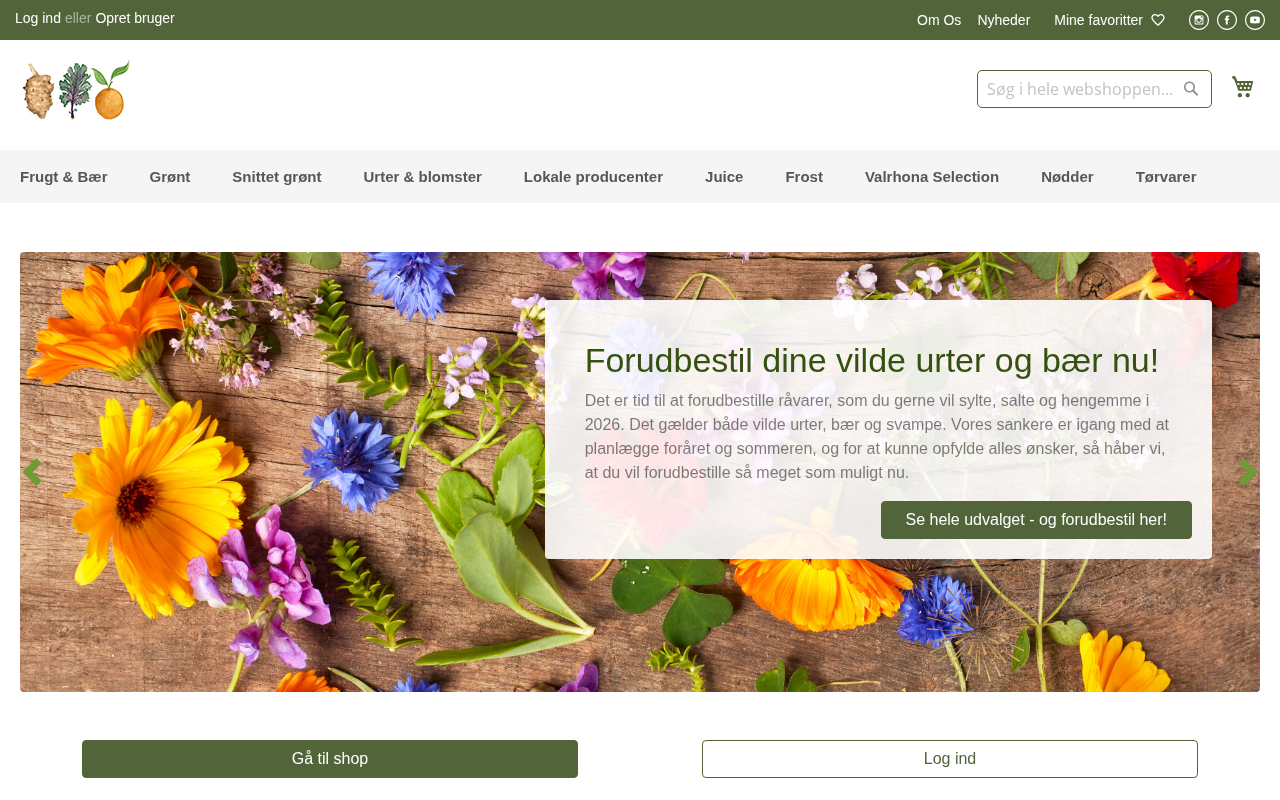Open the Nødder category
The width and height of the screenshot is (1280, 800).
[1067, 177]
